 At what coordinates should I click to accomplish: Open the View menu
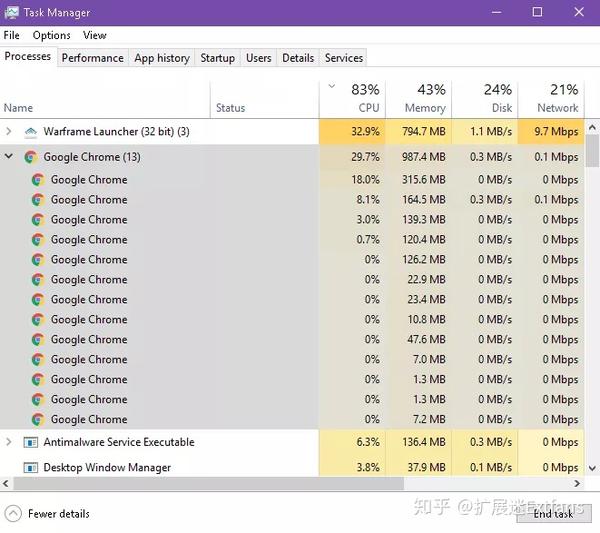95,35
